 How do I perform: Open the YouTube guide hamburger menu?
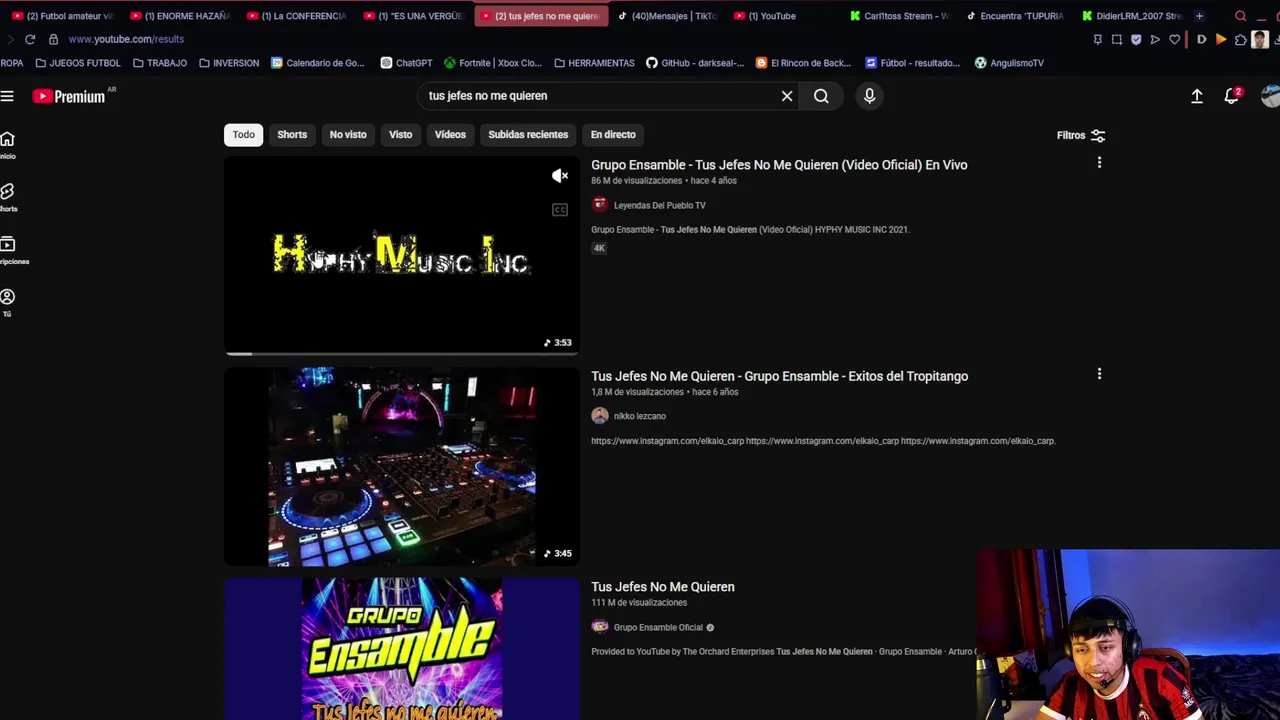[7, 96]
